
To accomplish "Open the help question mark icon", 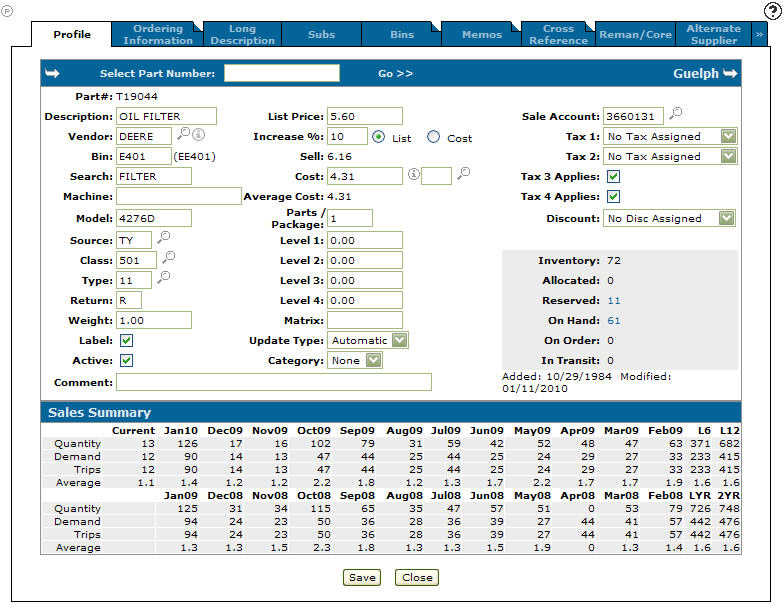I will coord(773,11).
